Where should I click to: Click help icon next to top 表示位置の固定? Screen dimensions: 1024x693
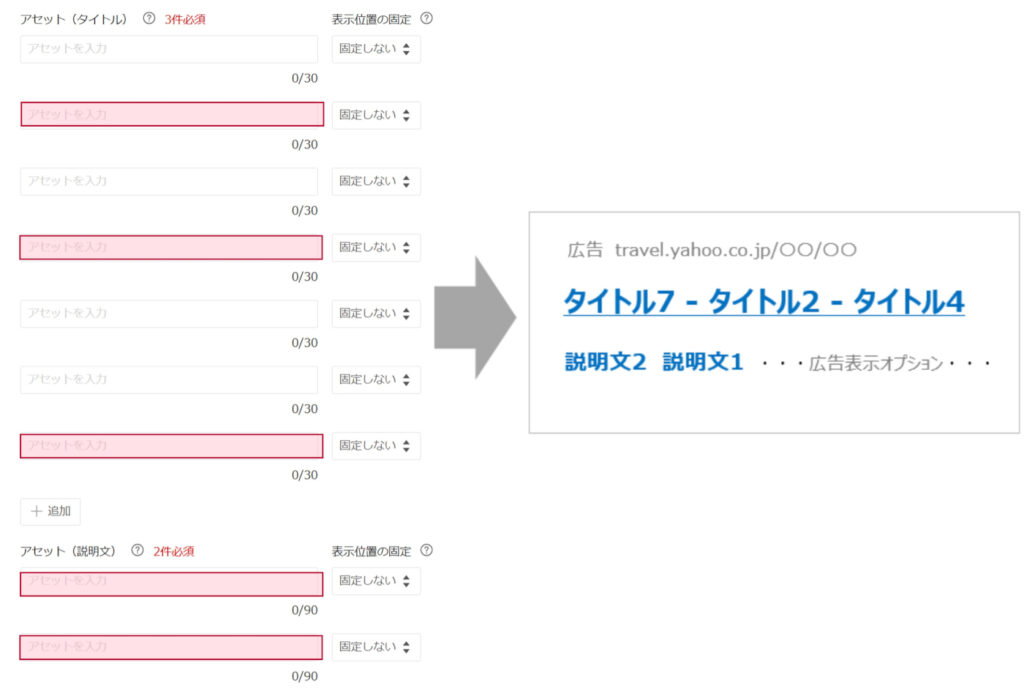coord(428,19)
